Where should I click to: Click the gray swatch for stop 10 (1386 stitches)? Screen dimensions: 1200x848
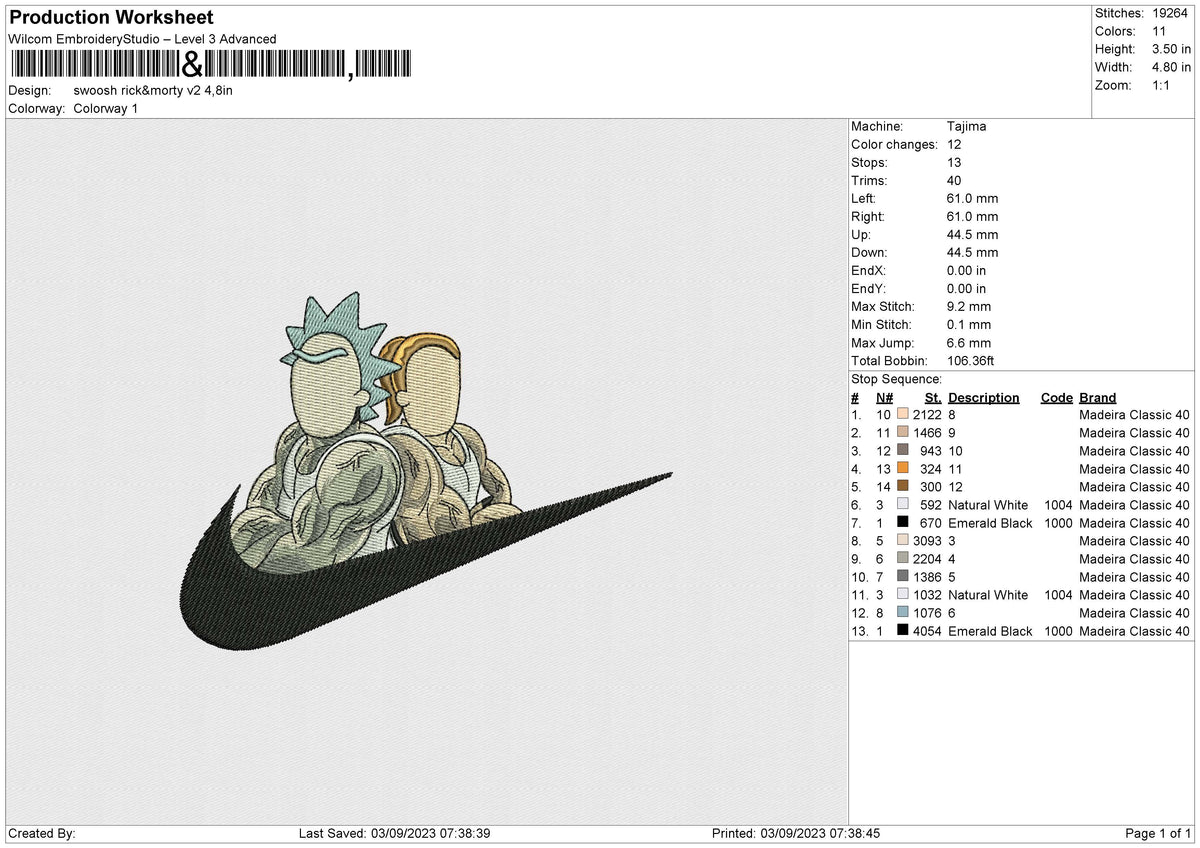902,576
